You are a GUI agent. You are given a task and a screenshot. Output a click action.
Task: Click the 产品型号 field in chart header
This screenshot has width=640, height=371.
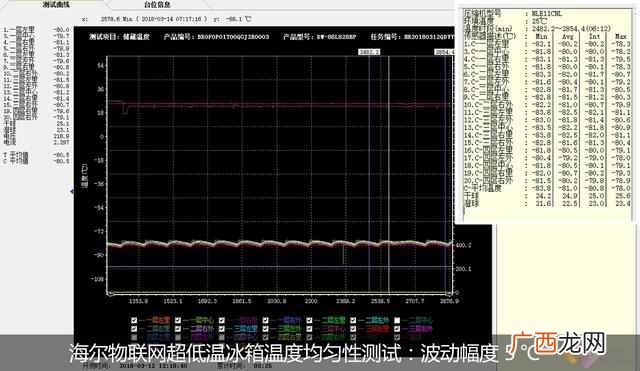click(320, 37)
